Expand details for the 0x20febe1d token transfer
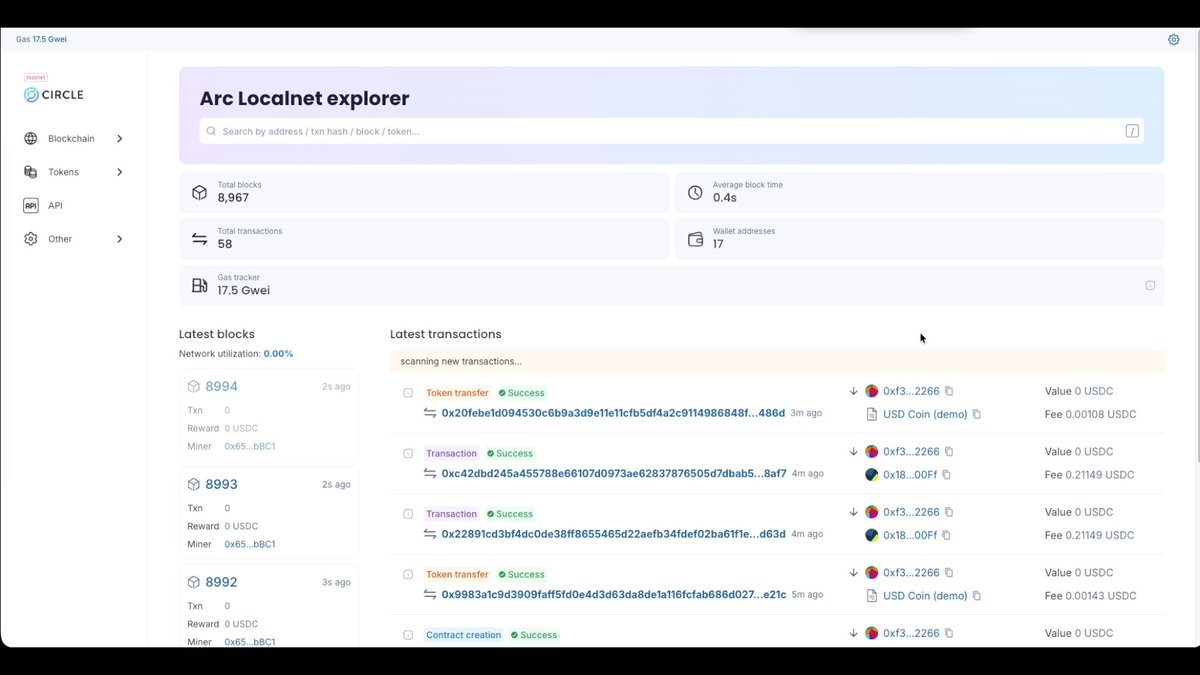The height and width of the screenshot is (675, 1200). coord(408,393)
